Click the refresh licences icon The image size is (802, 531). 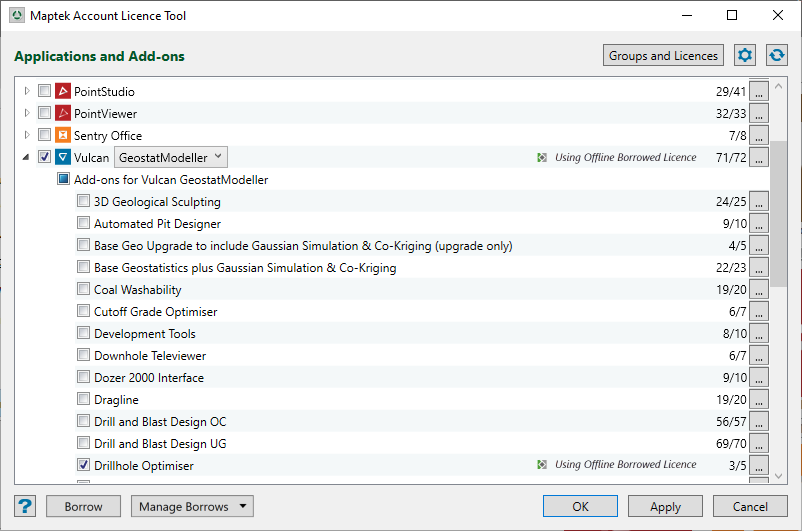click(x=776, y=56)
